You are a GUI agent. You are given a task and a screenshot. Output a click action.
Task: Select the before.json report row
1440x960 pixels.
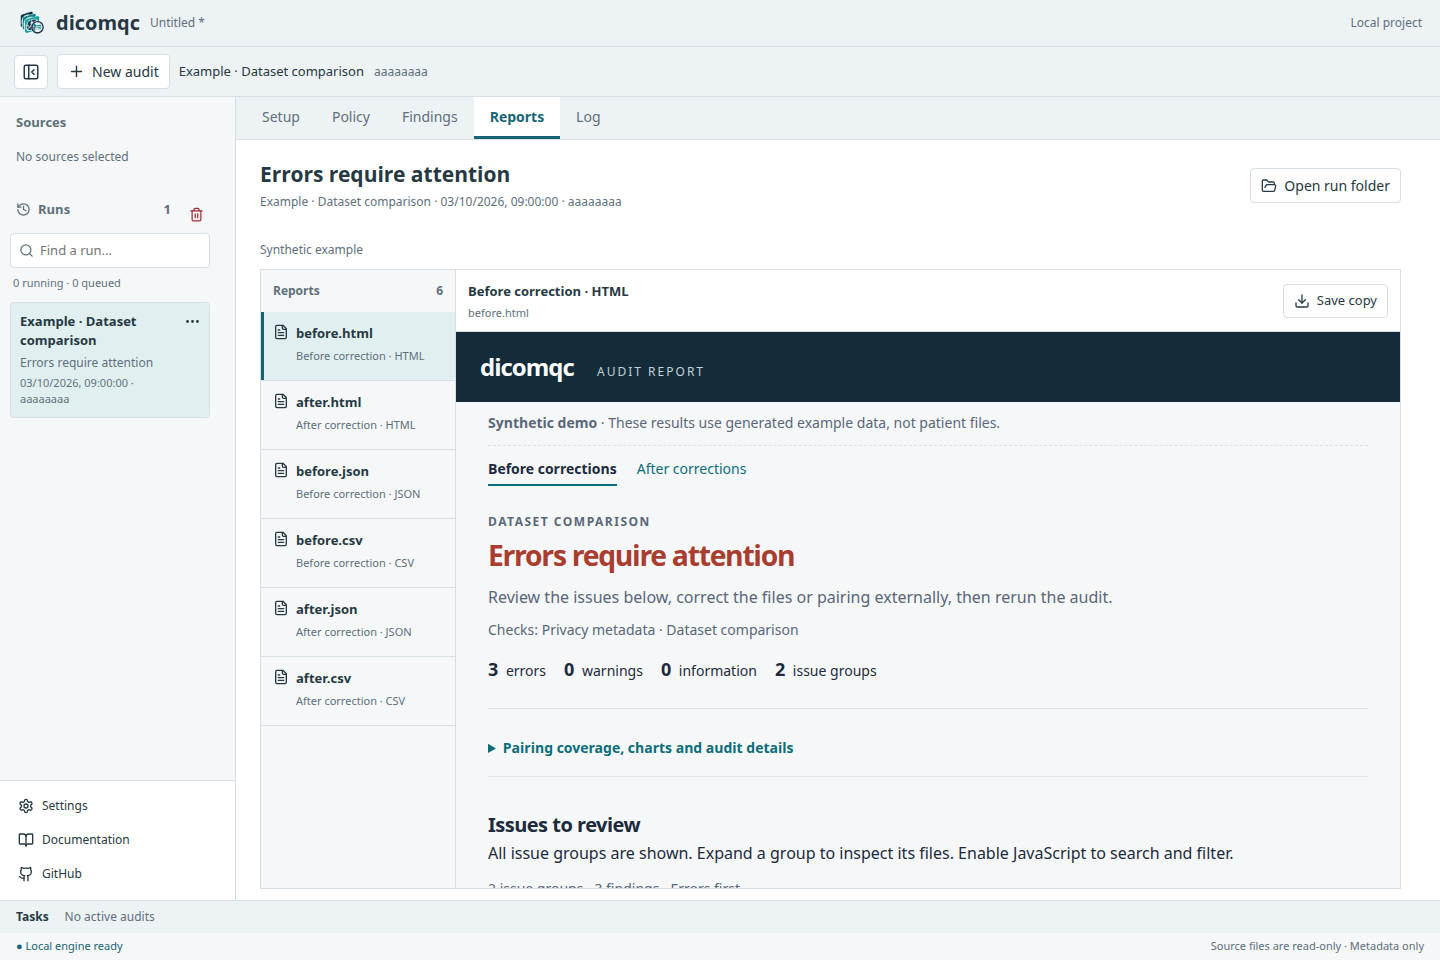pos(358,484)
